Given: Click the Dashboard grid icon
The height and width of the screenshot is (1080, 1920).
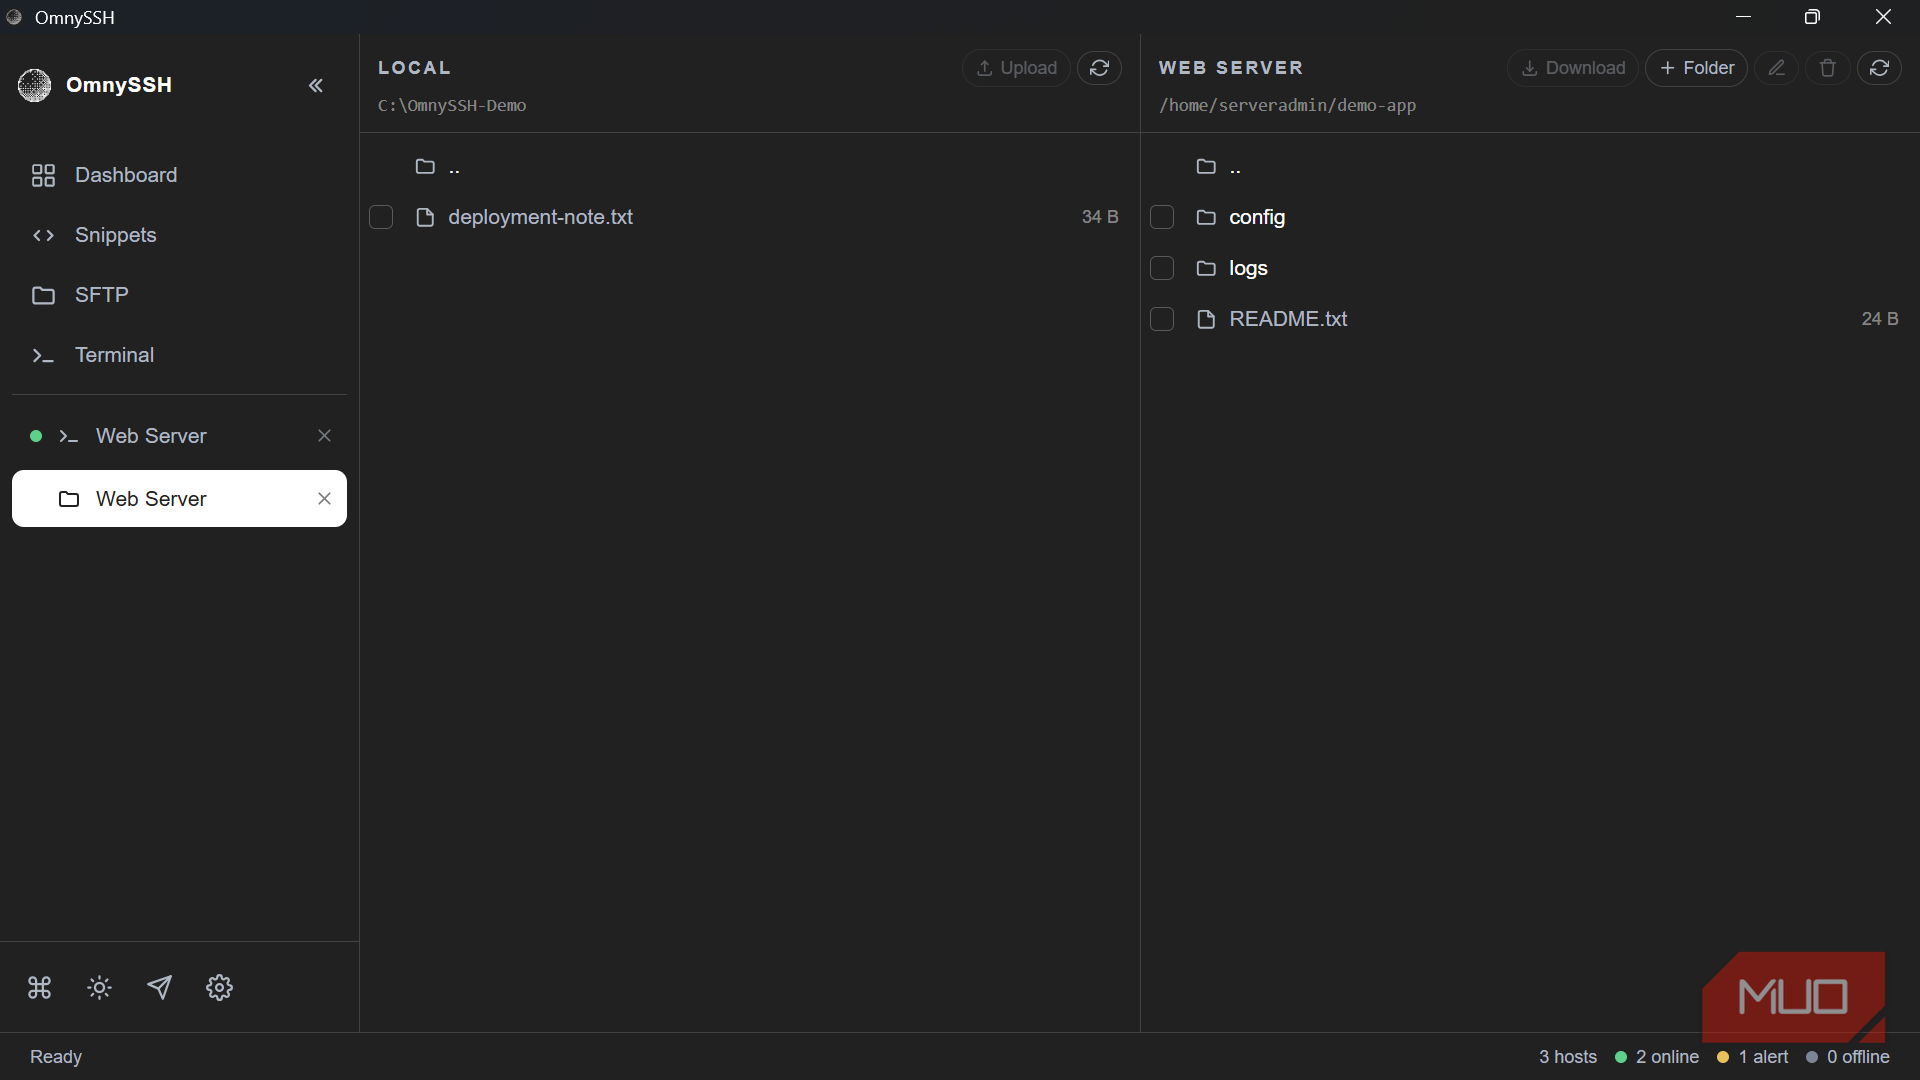Looking at the screenshot, I should tap(43, 176).
